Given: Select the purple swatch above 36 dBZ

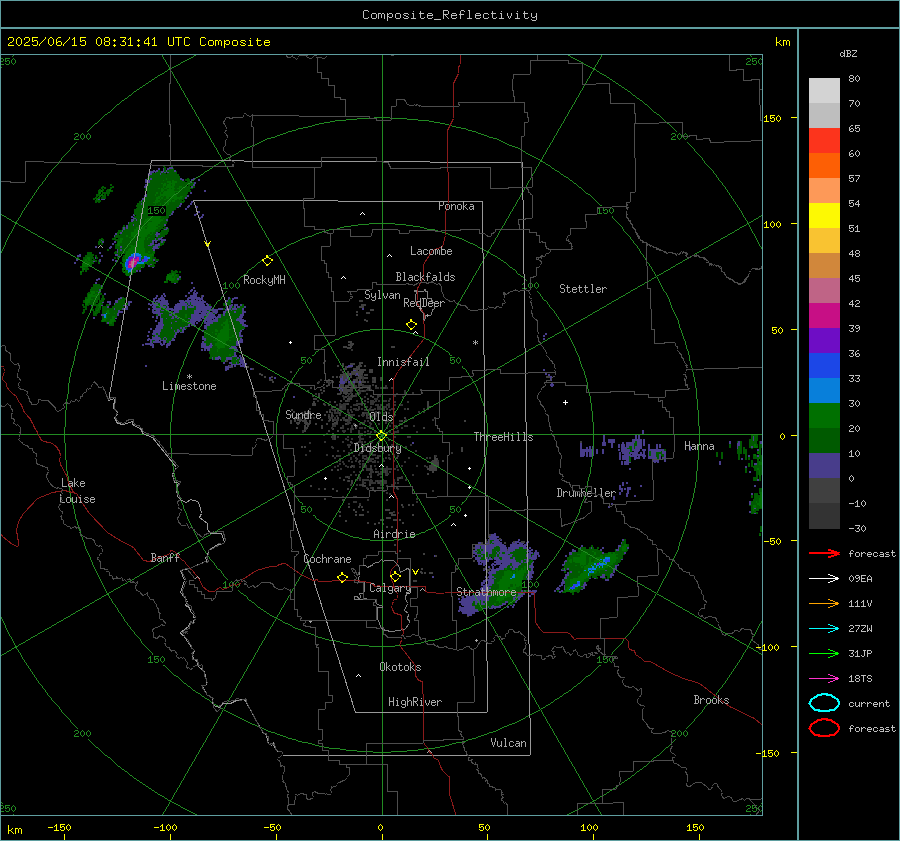Looking at the screenshot, I should pos(824,341).
